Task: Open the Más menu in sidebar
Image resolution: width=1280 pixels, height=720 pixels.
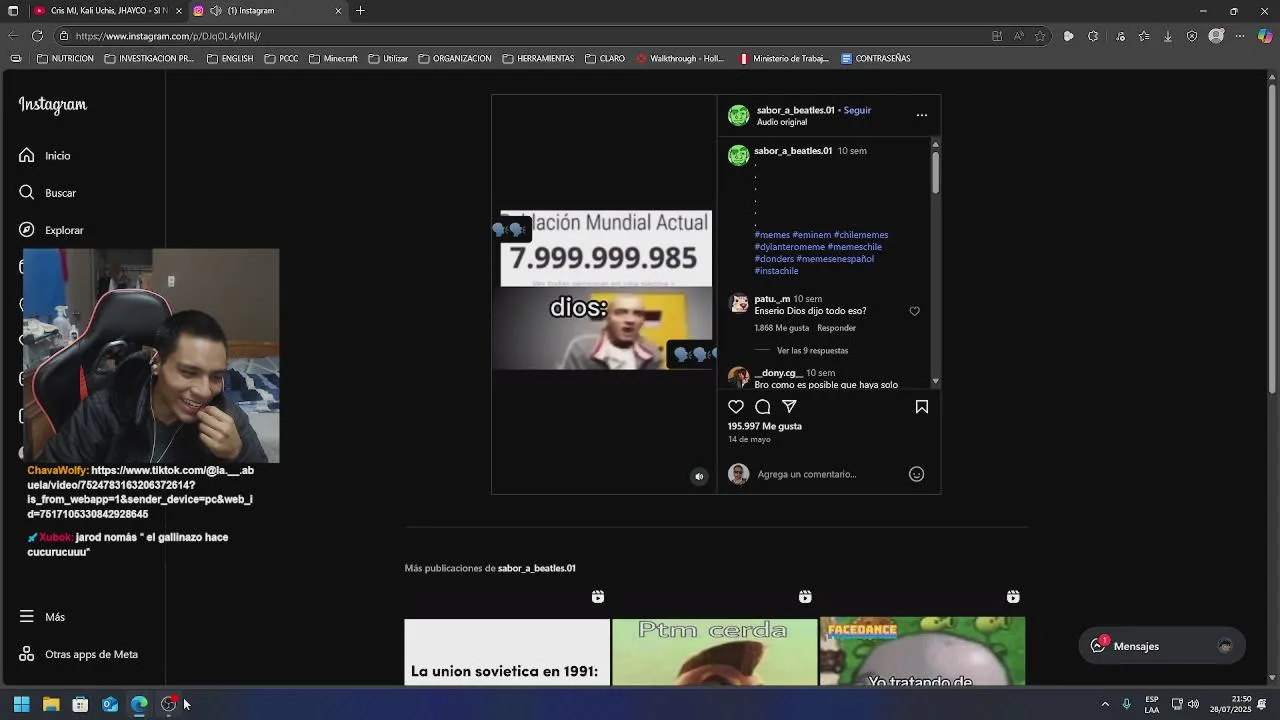Action: [x=42, y=617]
